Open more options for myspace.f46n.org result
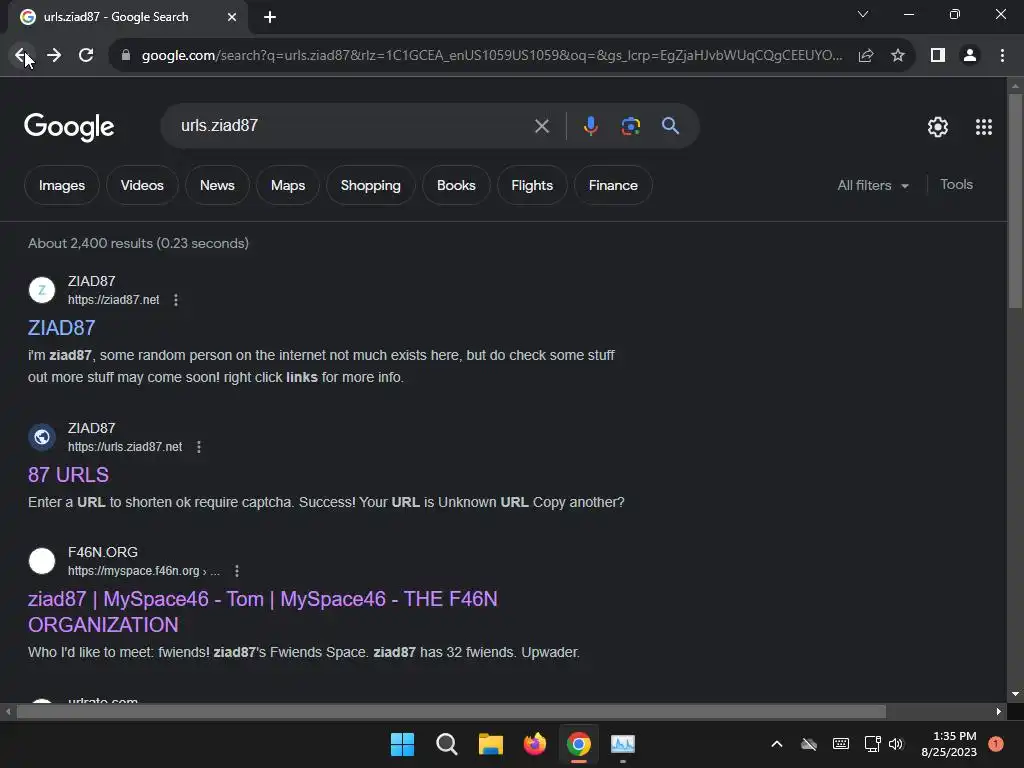The width and height of the screenshot is (1024, 768). coord(236,571)
